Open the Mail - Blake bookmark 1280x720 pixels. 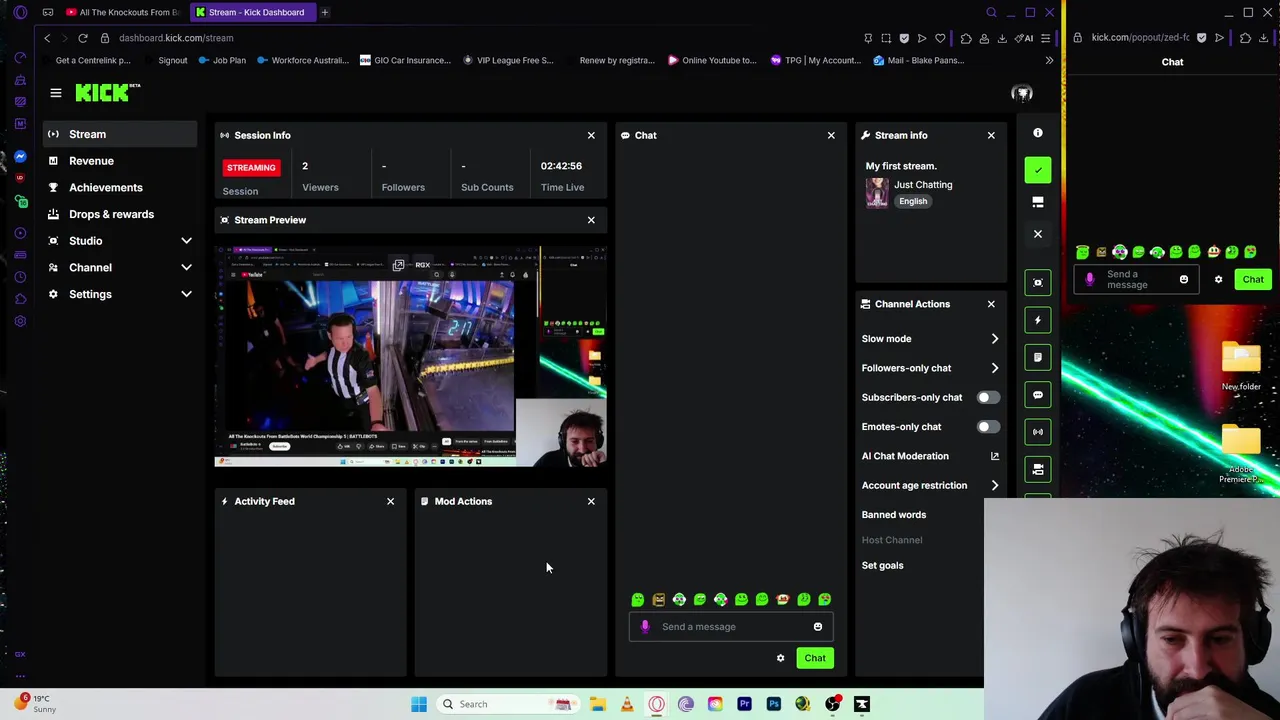pyautogui.click(x=918, y=60)
